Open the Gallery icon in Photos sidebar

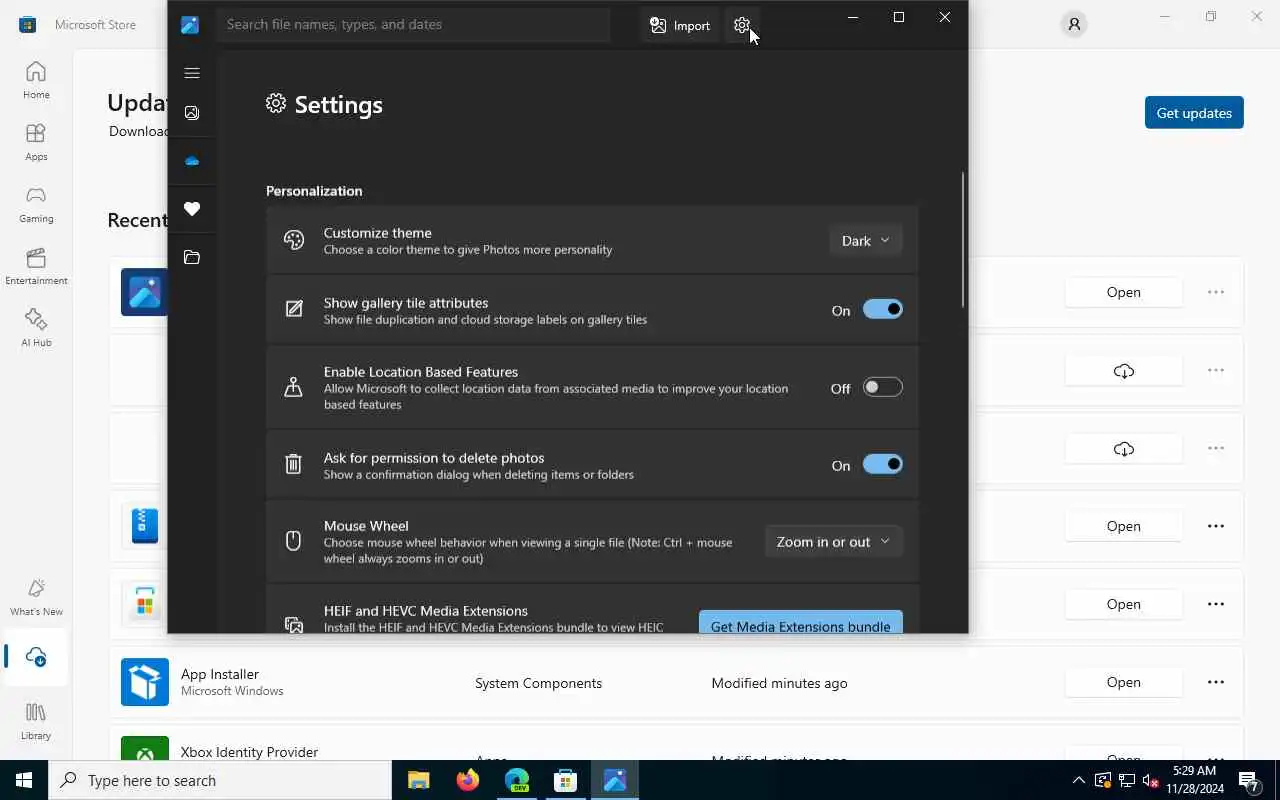pos(192,113)
